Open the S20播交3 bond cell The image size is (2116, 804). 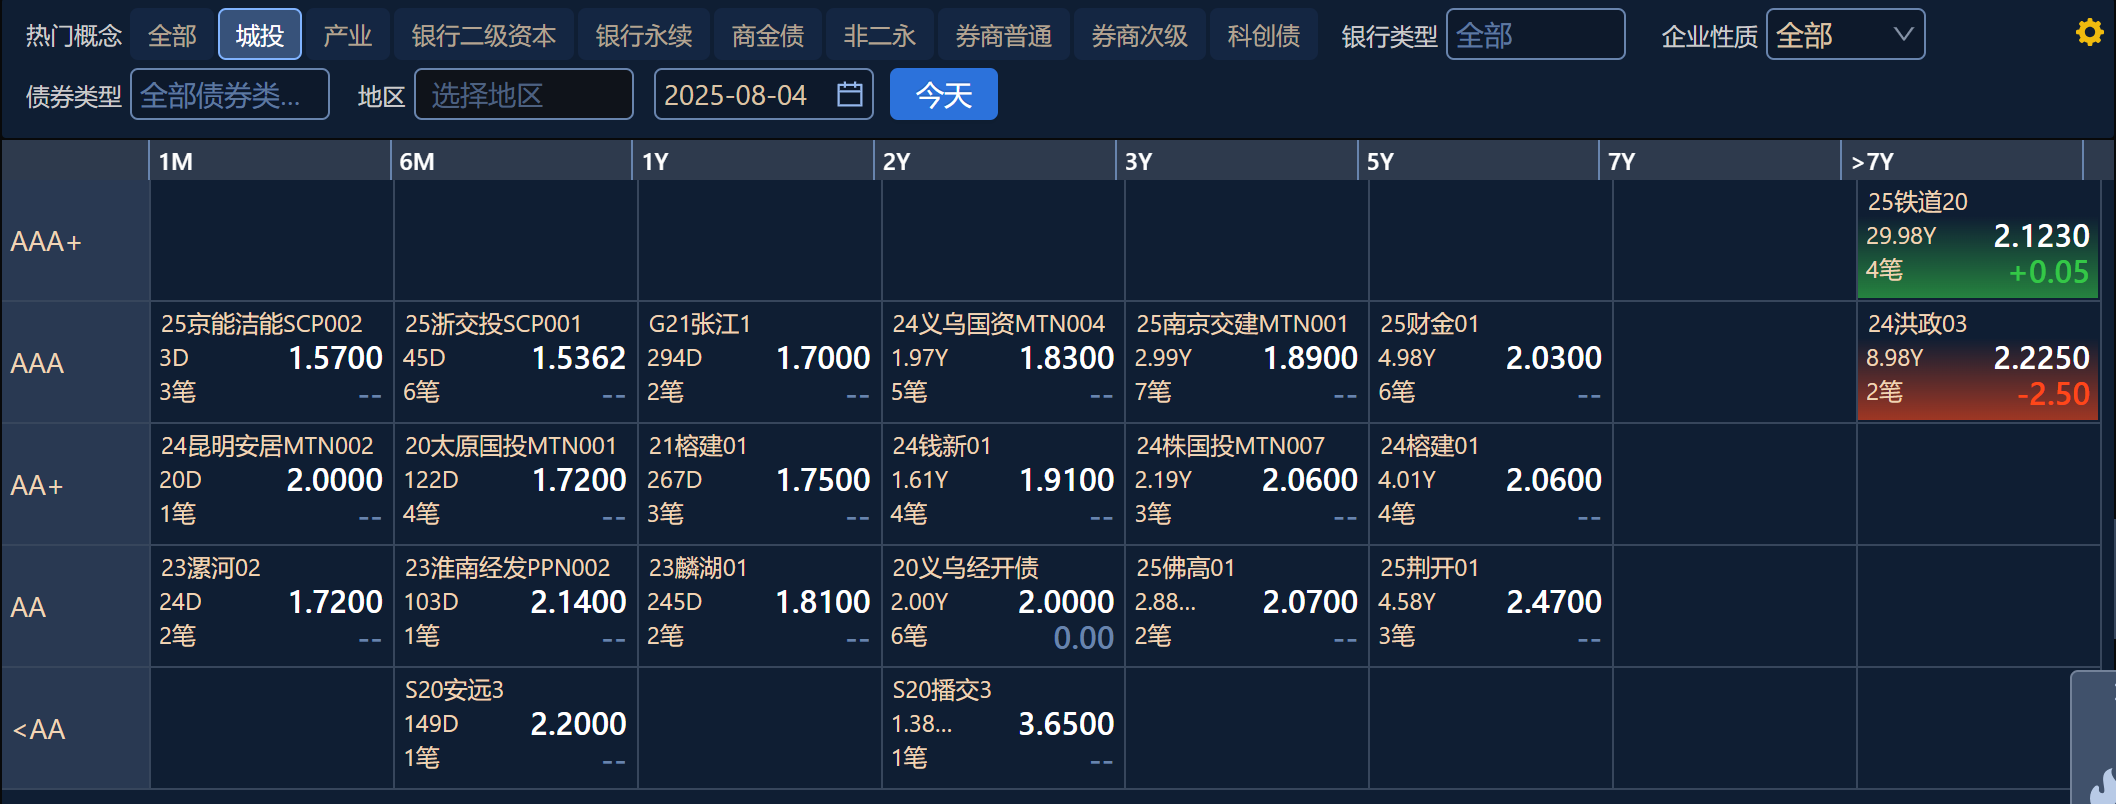coord(1004,728)
